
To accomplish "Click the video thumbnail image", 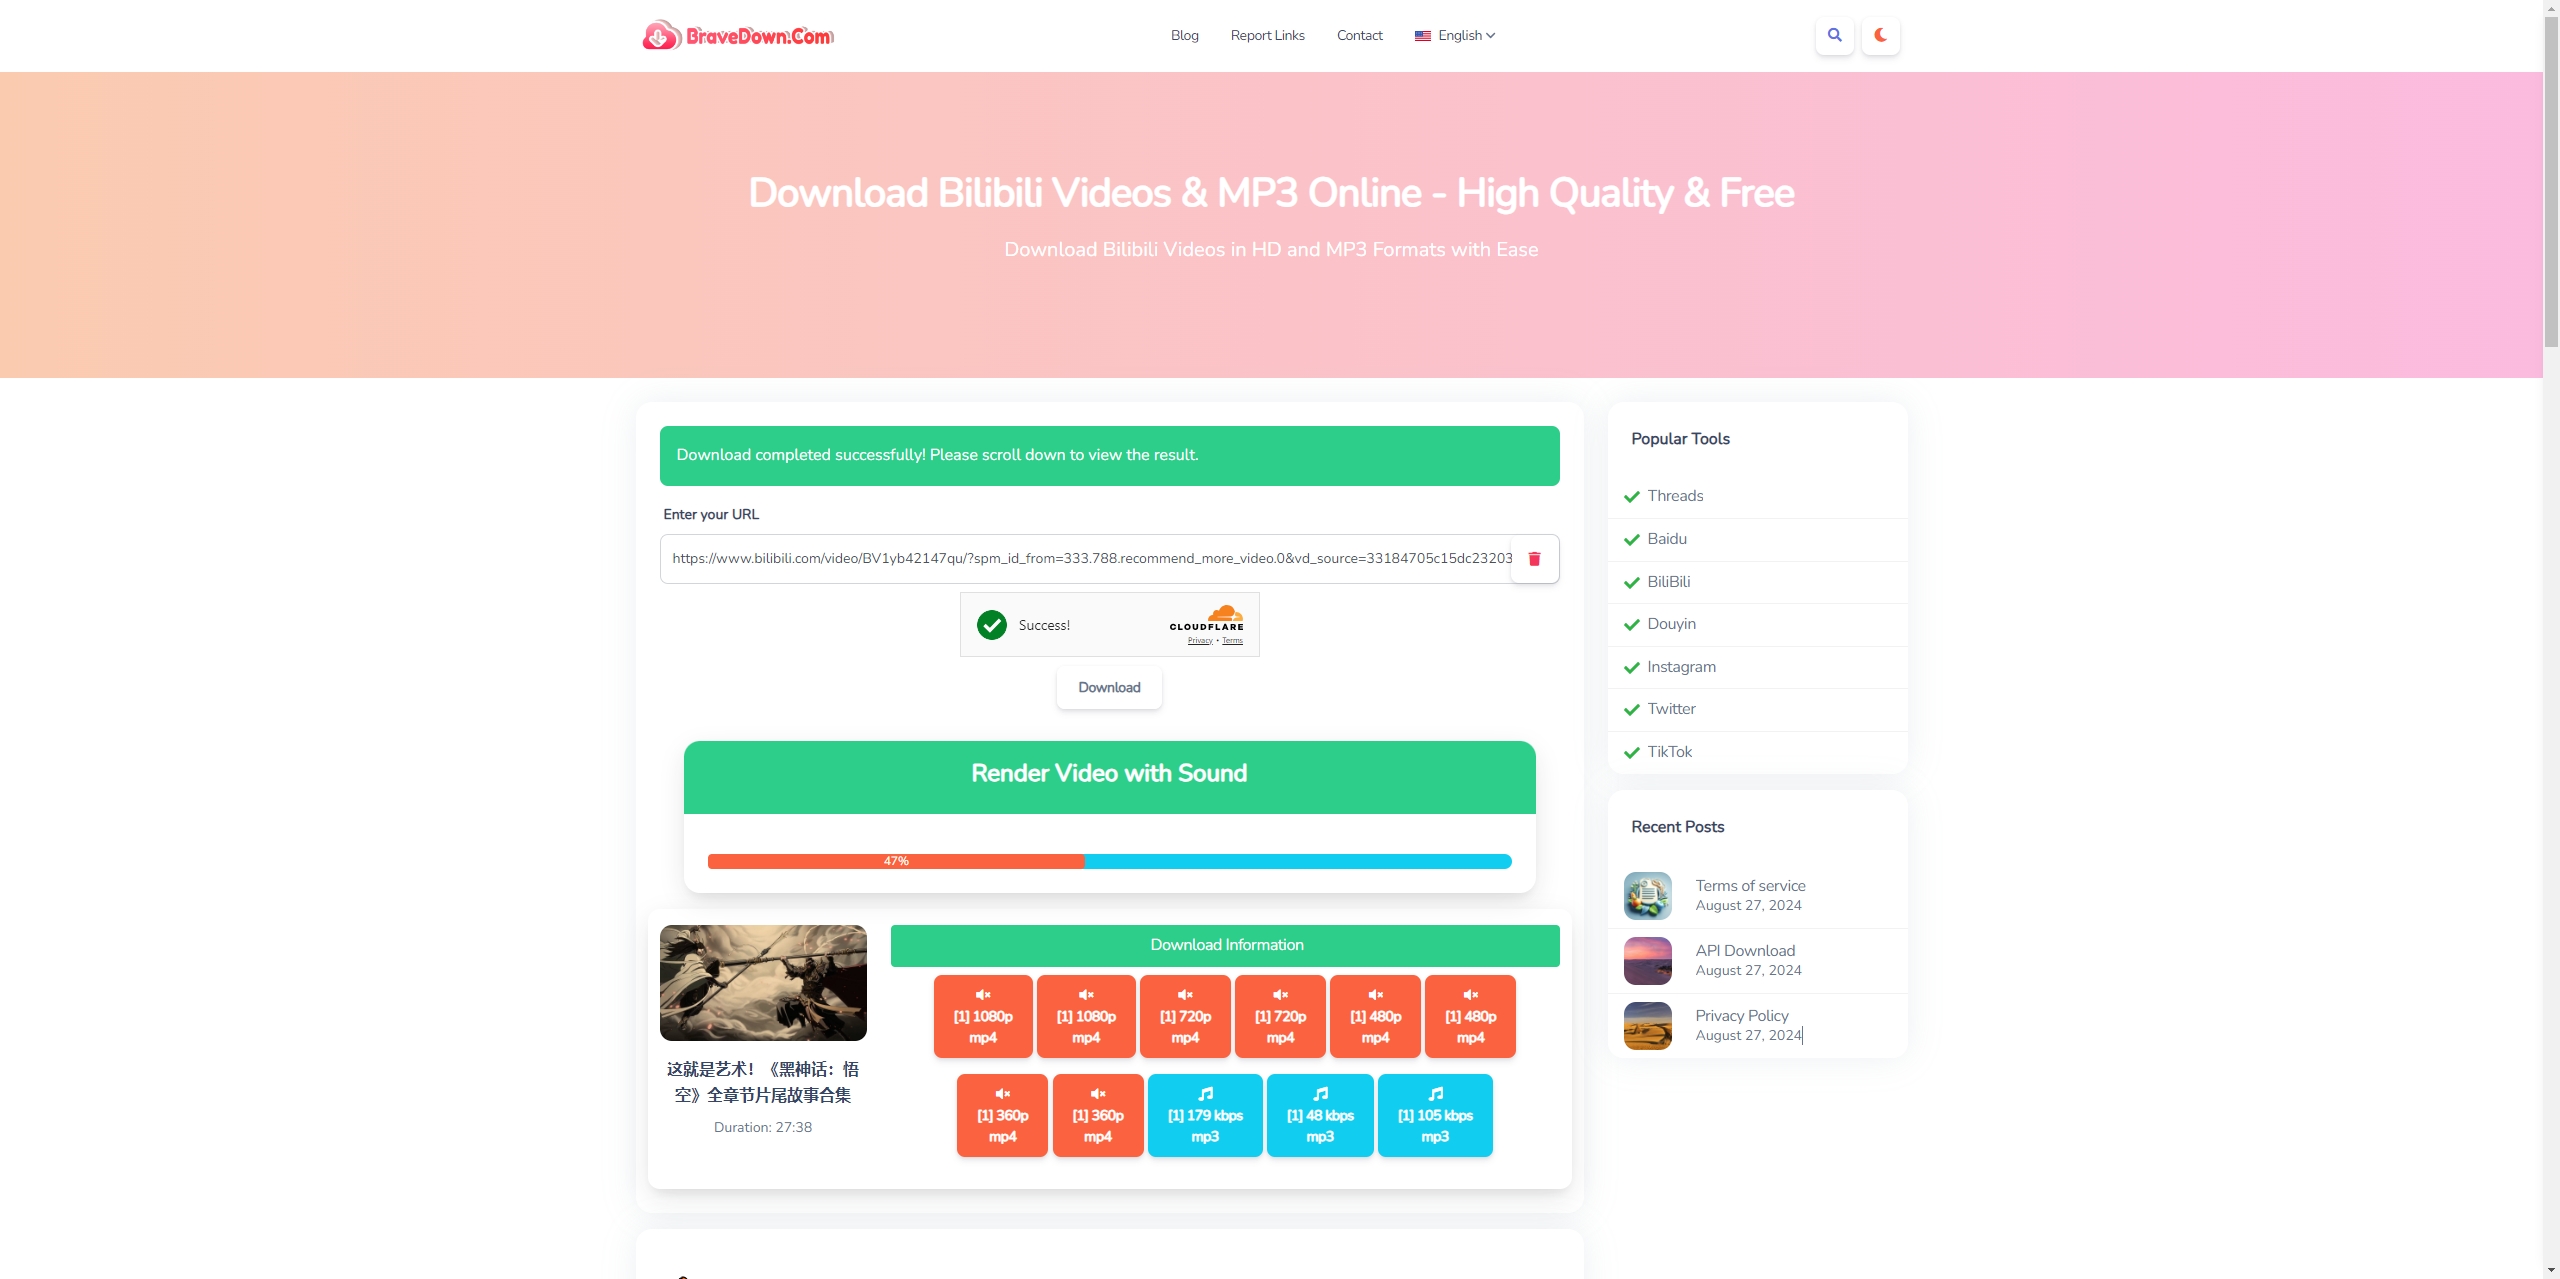I will pos(762,980).
